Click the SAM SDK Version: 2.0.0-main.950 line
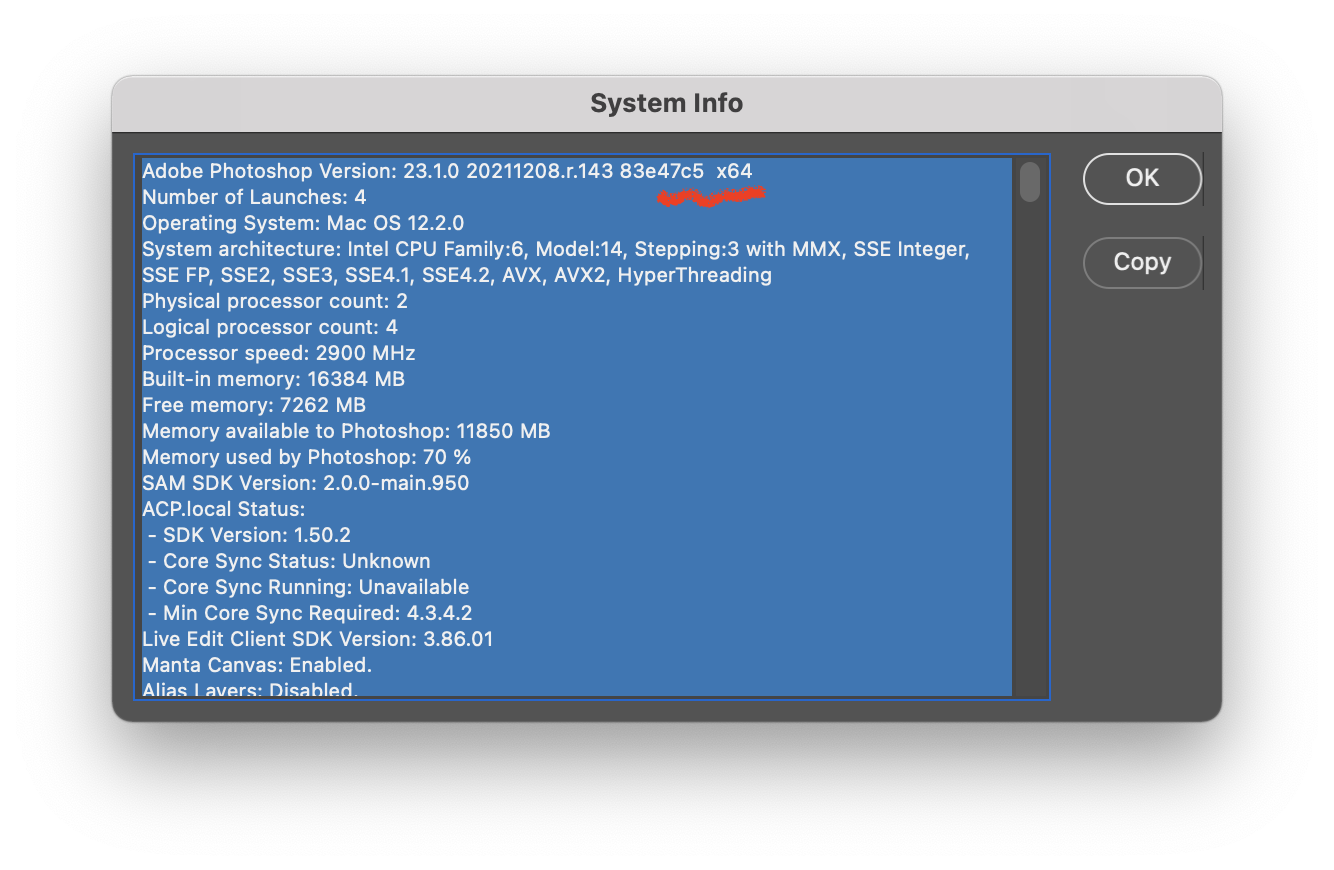The image size is (1334, 870). (306, 483)
